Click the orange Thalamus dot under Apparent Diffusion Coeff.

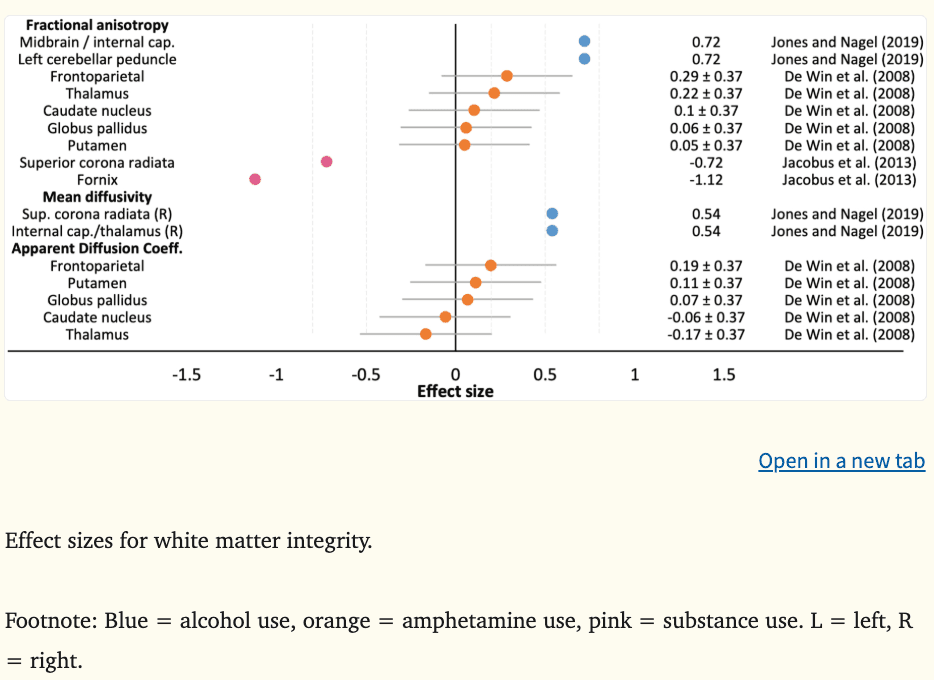[426, 334]
